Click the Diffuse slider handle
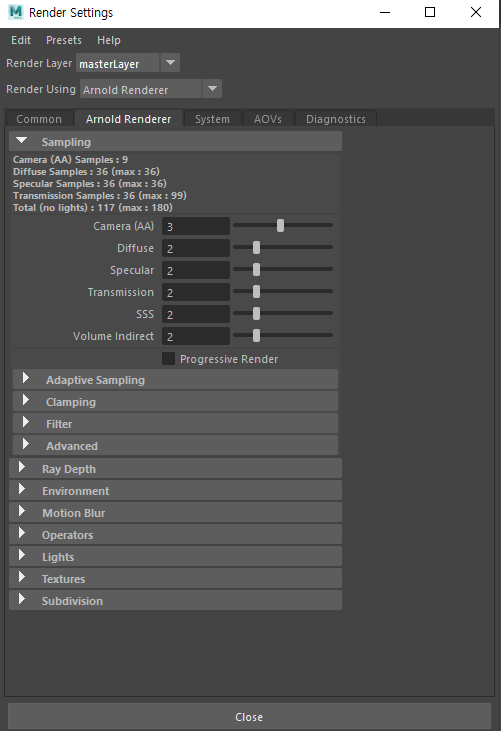The width and height of the screenshot is (501, 731). pos(256,248)
